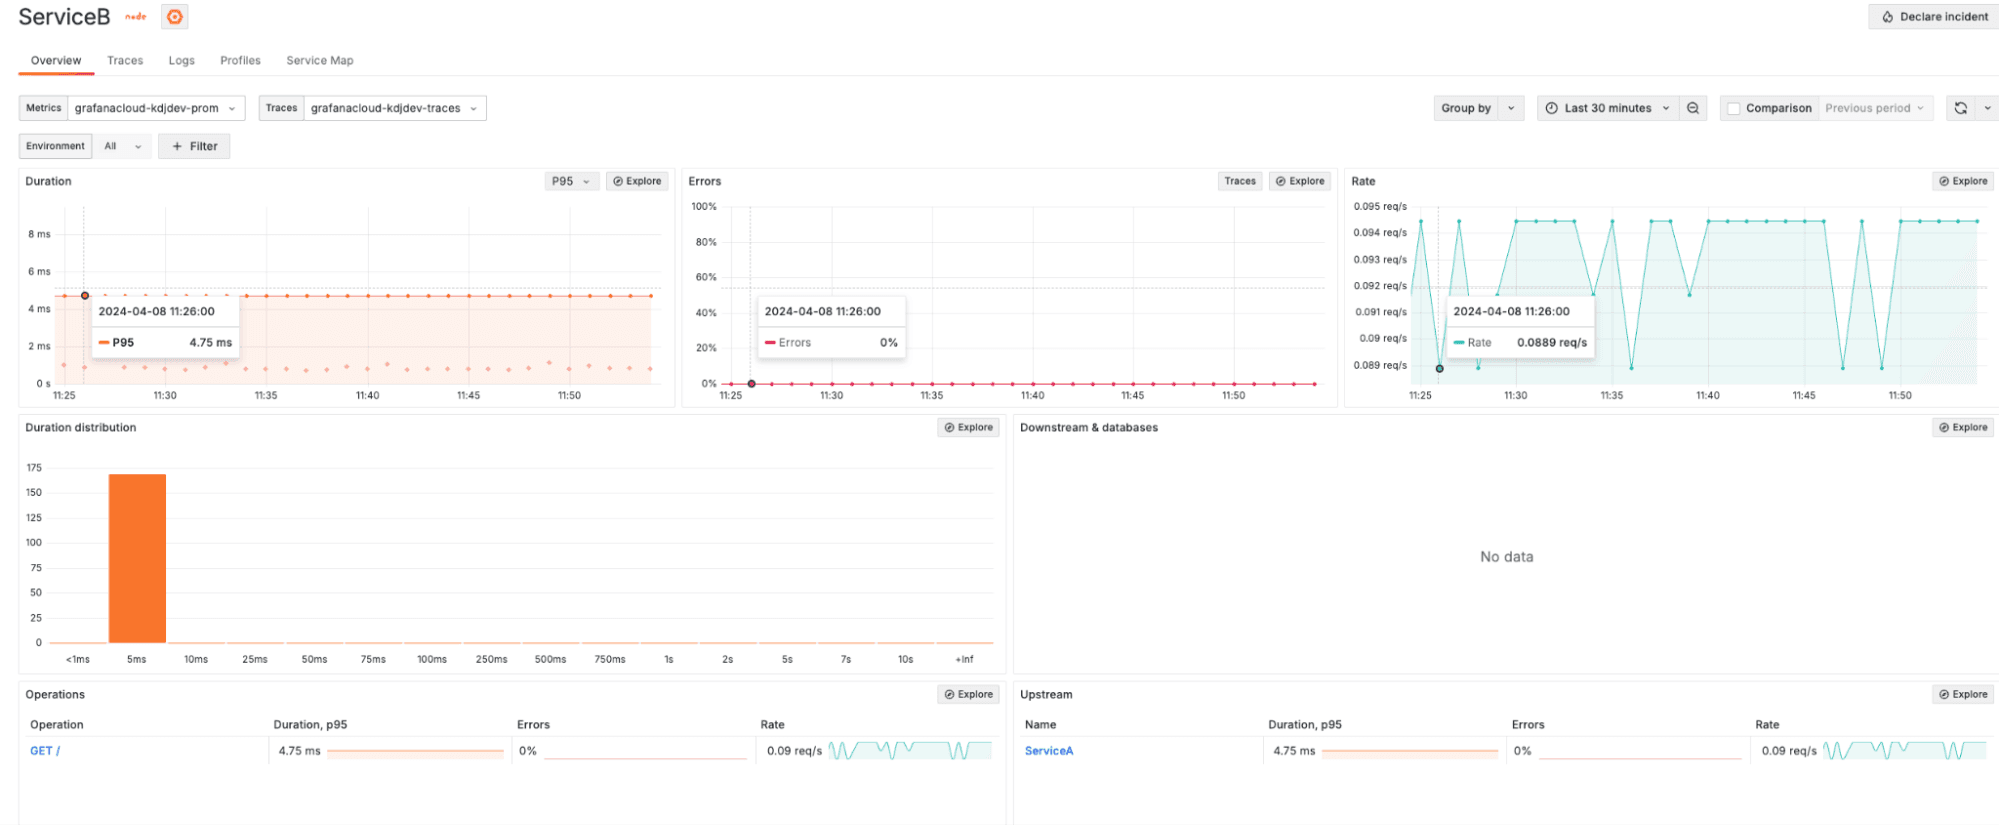Click the refresh dashboard icon
1999x826 pixels.
pos(1961,108)
